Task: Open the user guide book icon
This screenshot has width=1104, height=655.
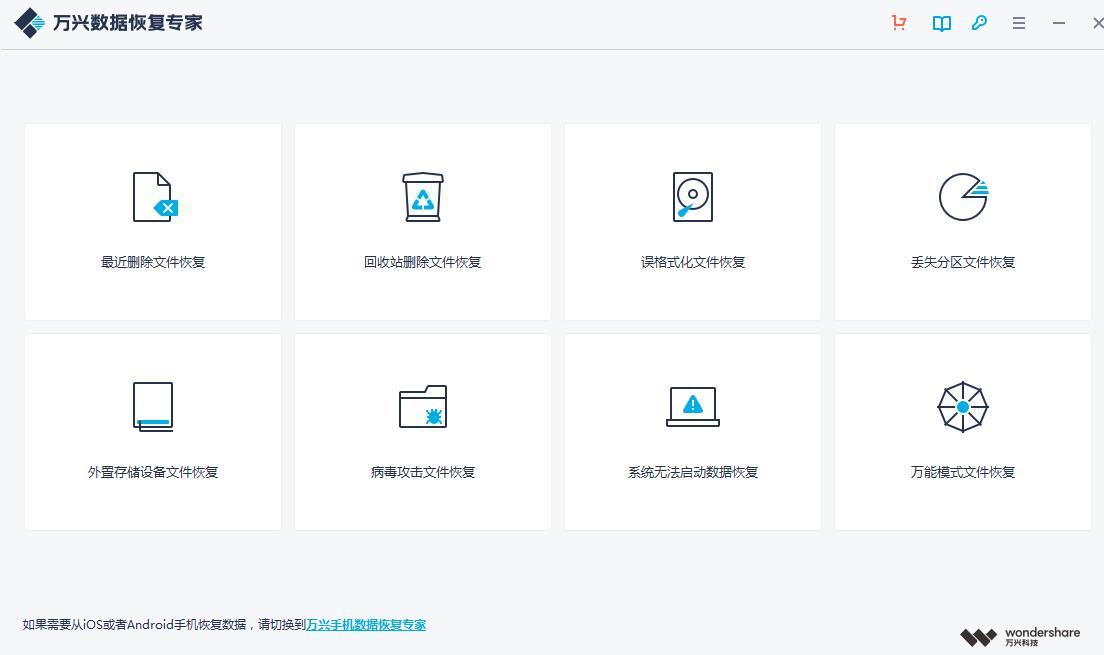Action: click(x=940, y=22)
